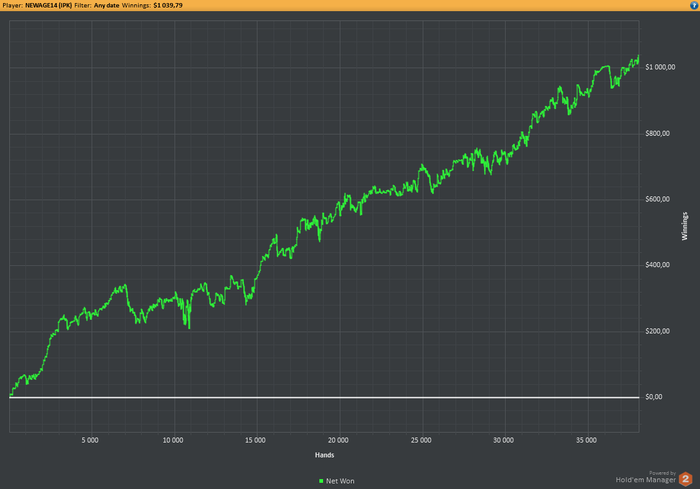The width and height of the screenshot is (700, 489).
Task: Click the 35 000 hands axis tick
Action: 586,440
